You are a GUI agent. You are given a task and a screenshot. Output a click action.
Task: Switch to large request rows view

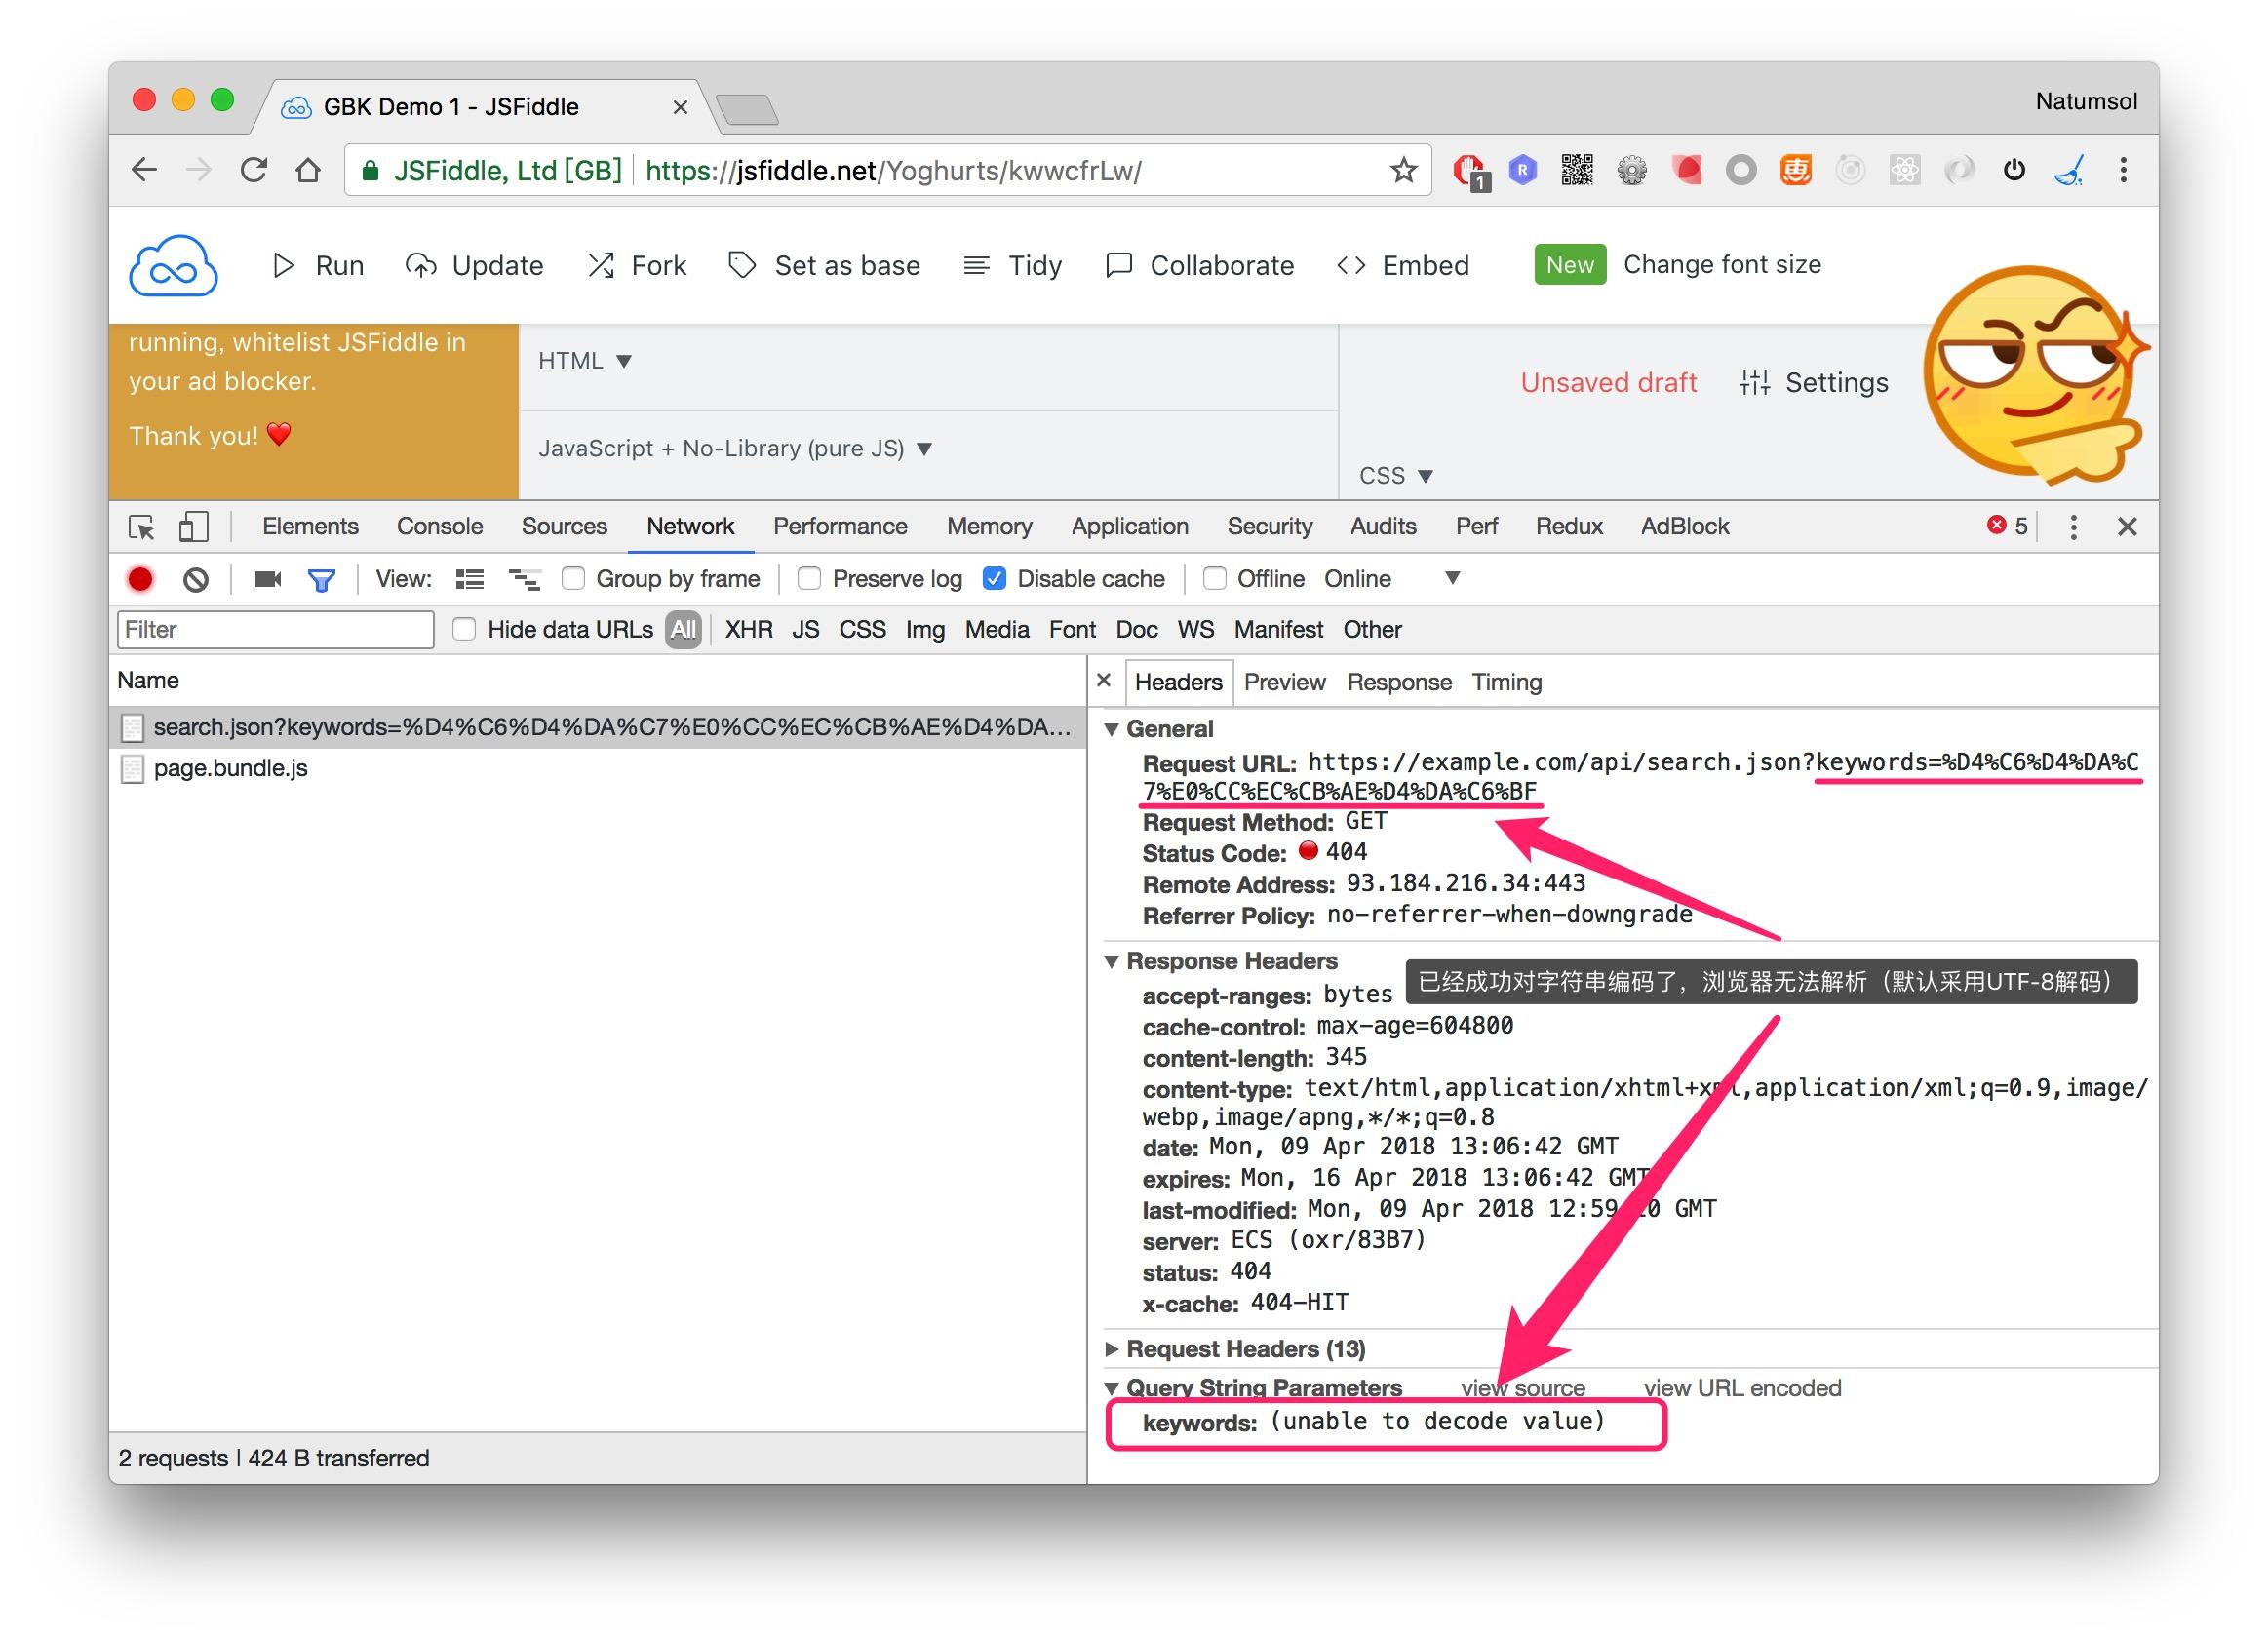point(469,579)
